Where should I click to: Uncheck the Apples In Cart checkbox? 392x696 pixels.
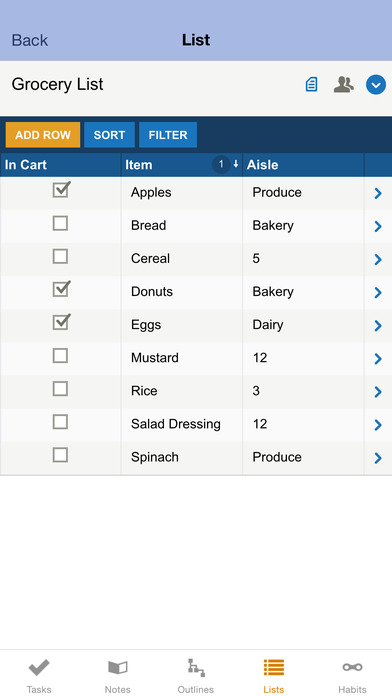[x=61, y=190]
